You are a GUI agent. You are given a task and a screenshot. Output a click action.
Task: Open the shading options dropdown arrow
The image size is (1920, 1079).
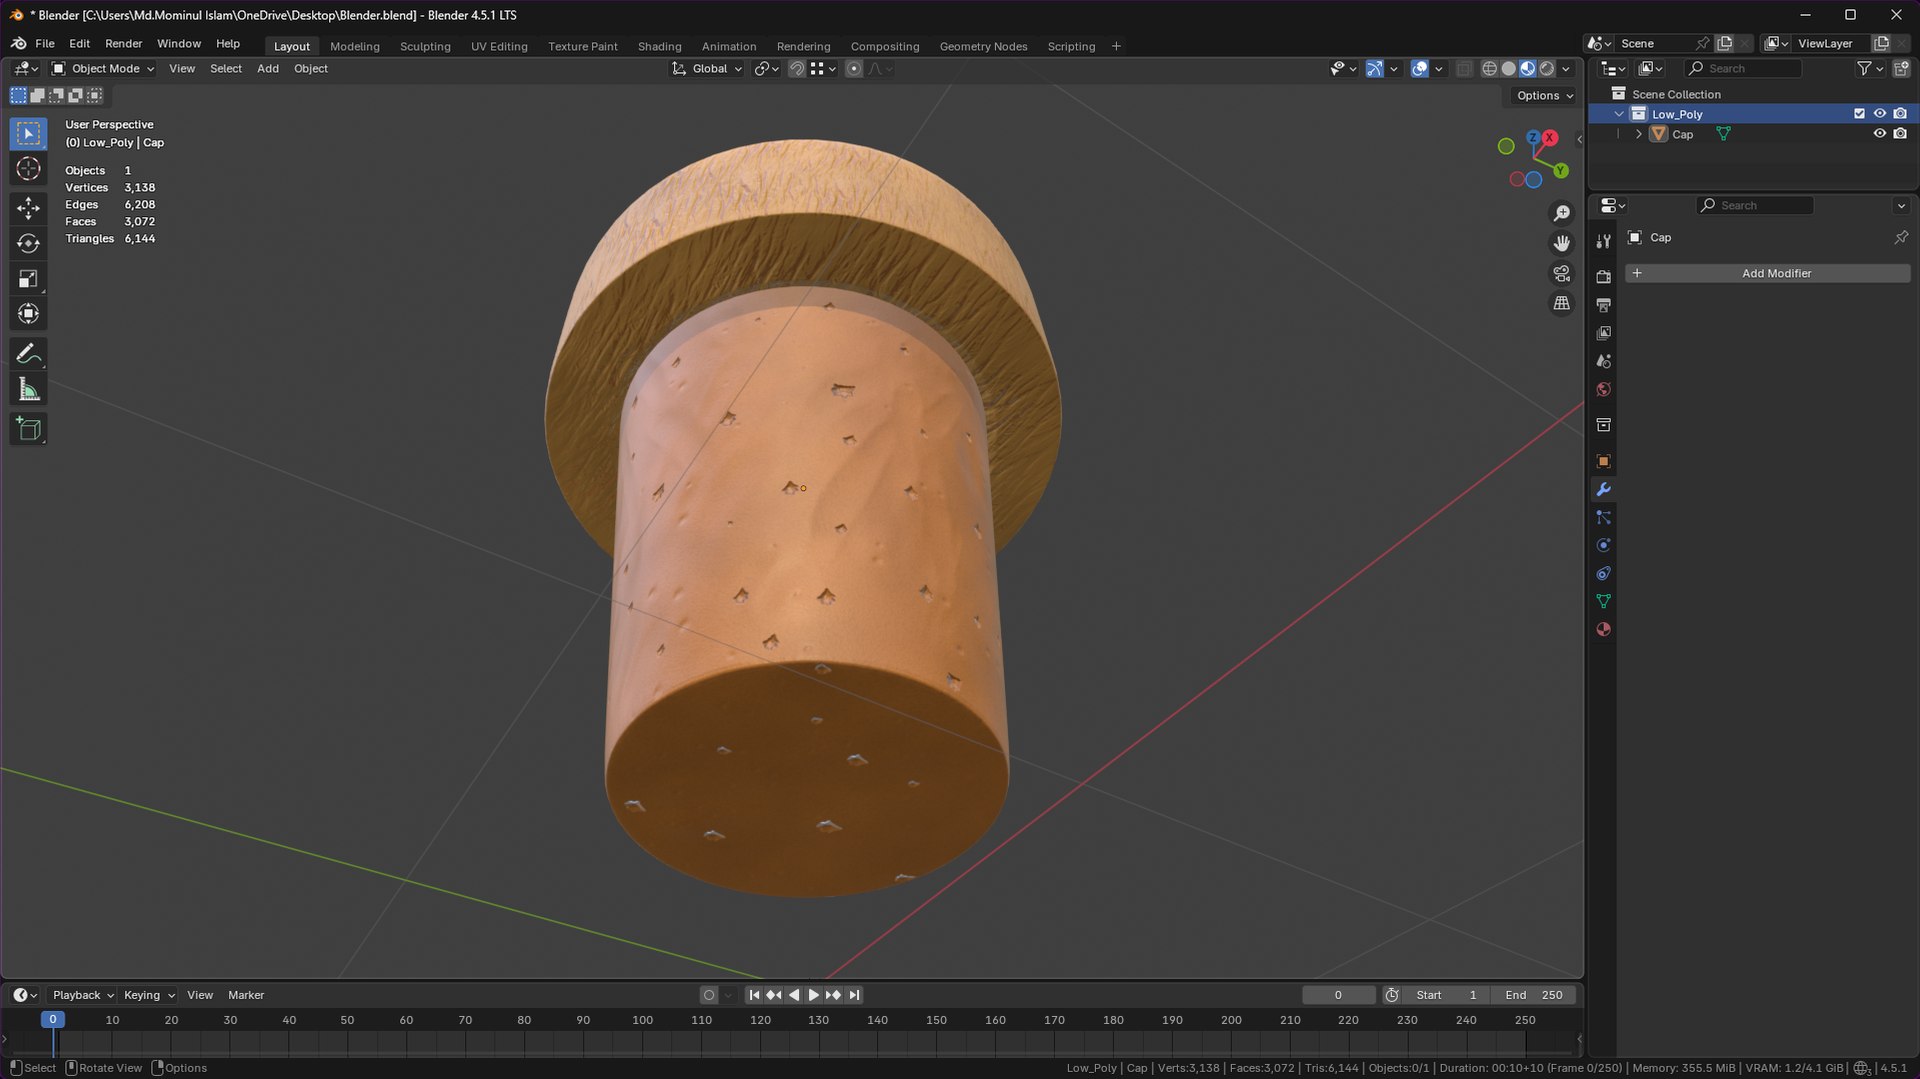pyautogui.click(x=1566, y=68)
